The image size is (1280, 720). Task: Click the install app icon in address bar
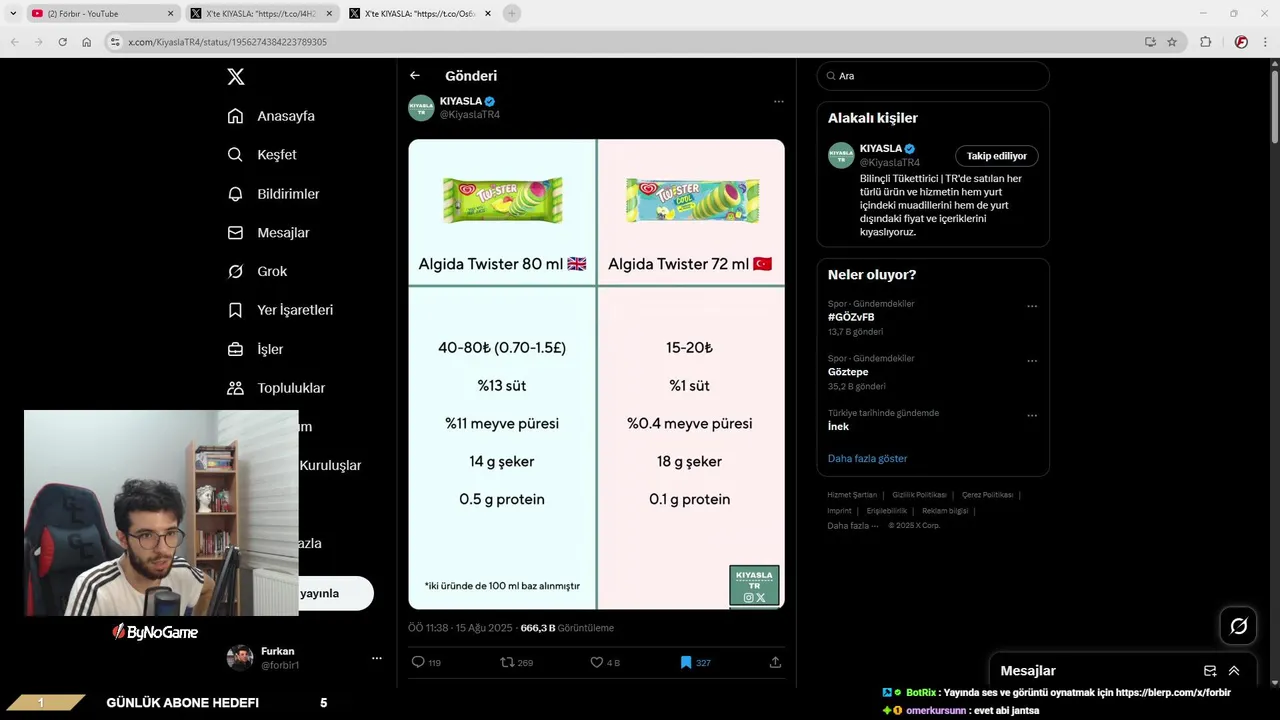(1150, 42)
